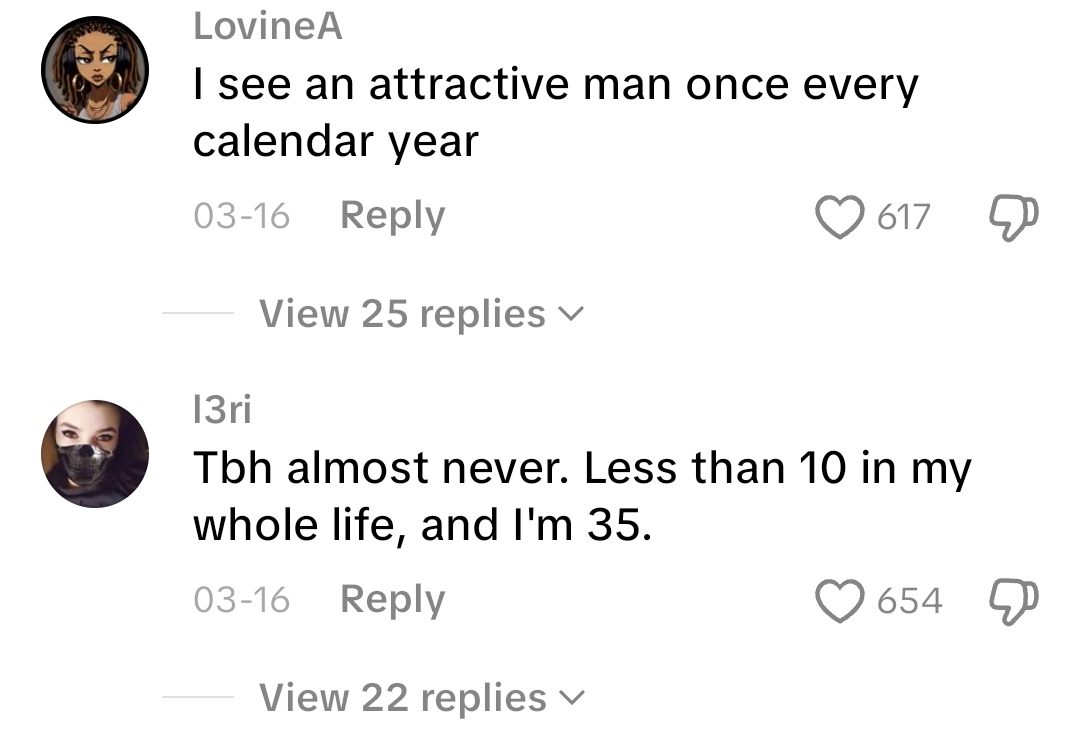Open l3ri's profile picture
The image size is (1080, 732).
[95, 453]
